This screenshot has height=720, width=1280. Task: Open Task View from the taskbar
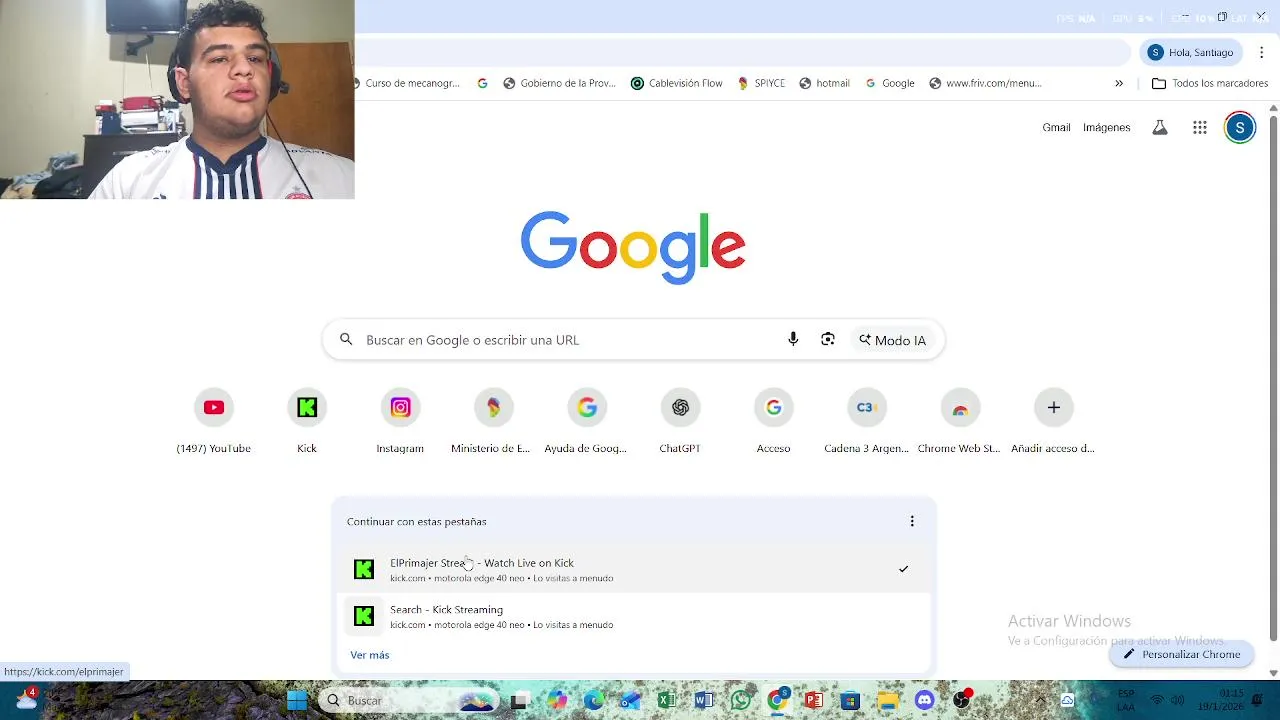519,700
